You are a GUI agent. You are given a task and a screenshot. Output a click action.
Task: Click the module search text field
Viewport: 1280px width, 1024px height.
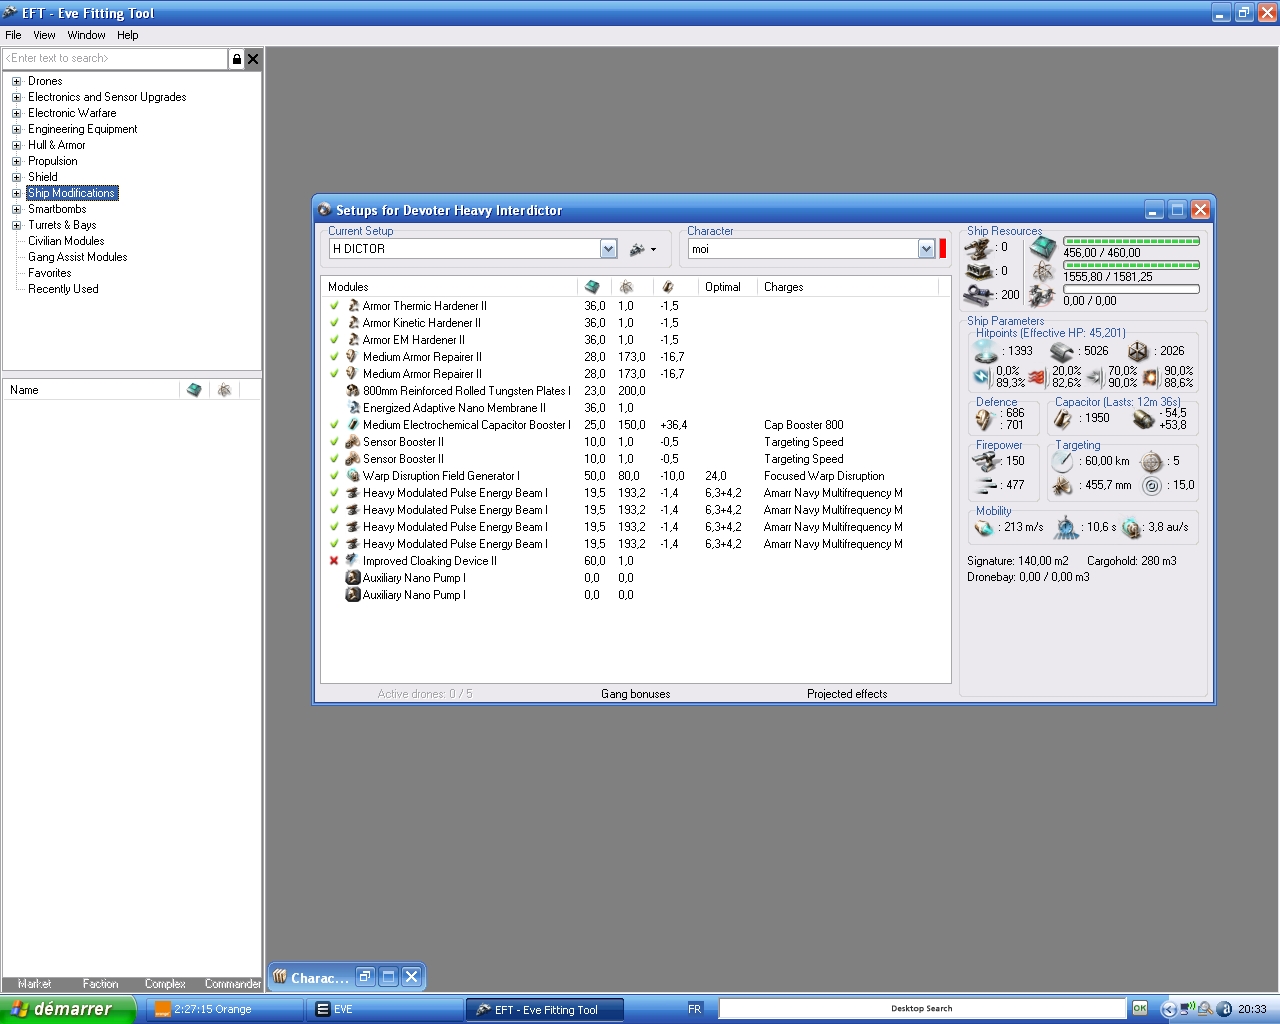(x=115, y=59)
